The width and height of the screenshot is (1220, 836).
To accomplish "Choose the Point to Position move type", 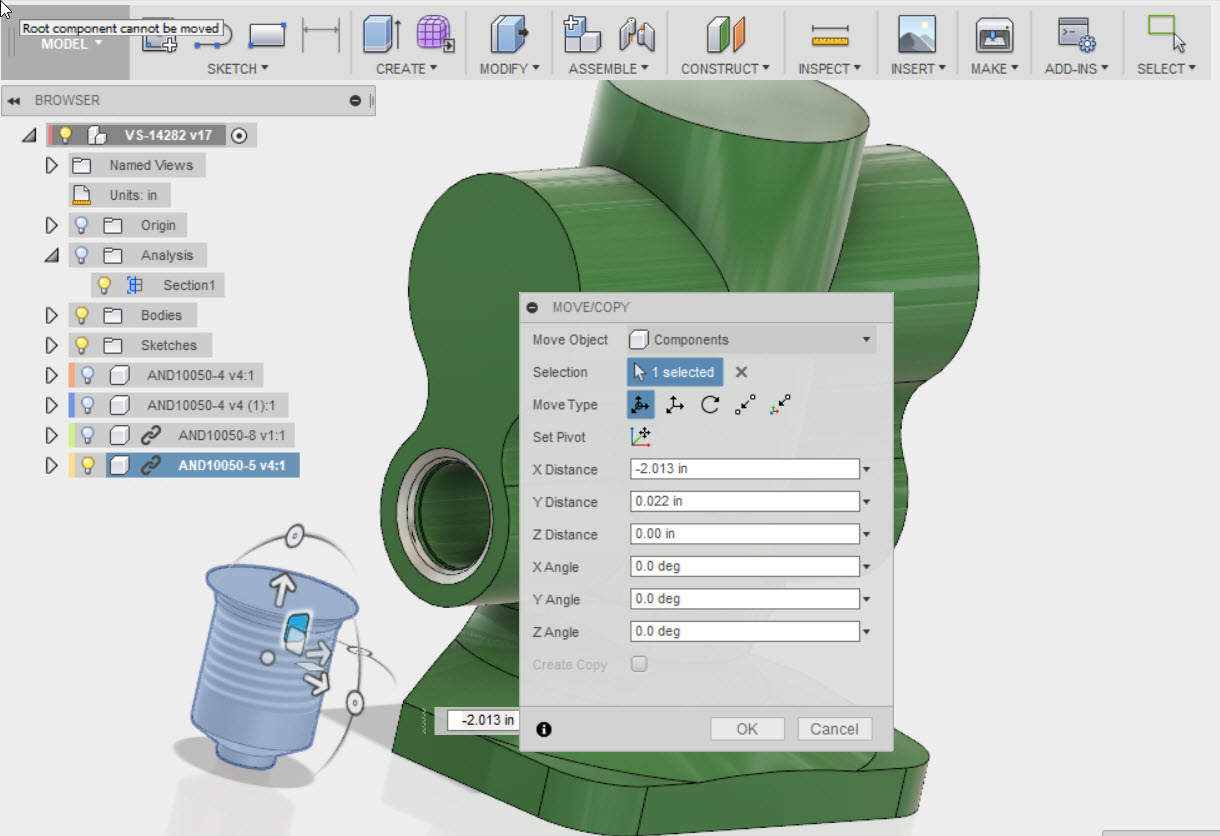I will (x=780, y=405).
